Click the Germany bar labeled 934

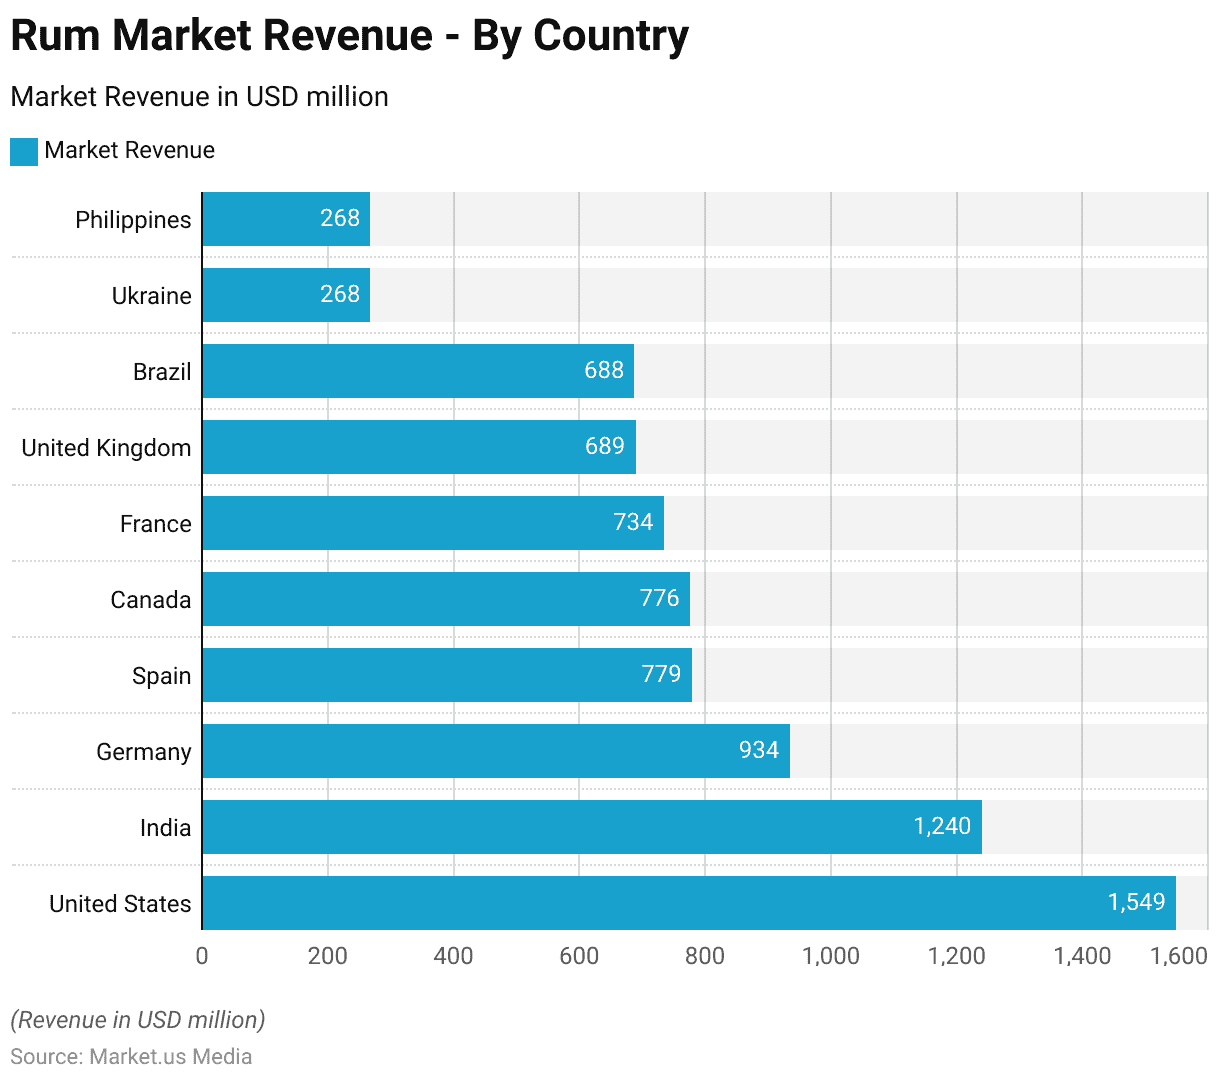pyautogui.click(x=496, y=751)
